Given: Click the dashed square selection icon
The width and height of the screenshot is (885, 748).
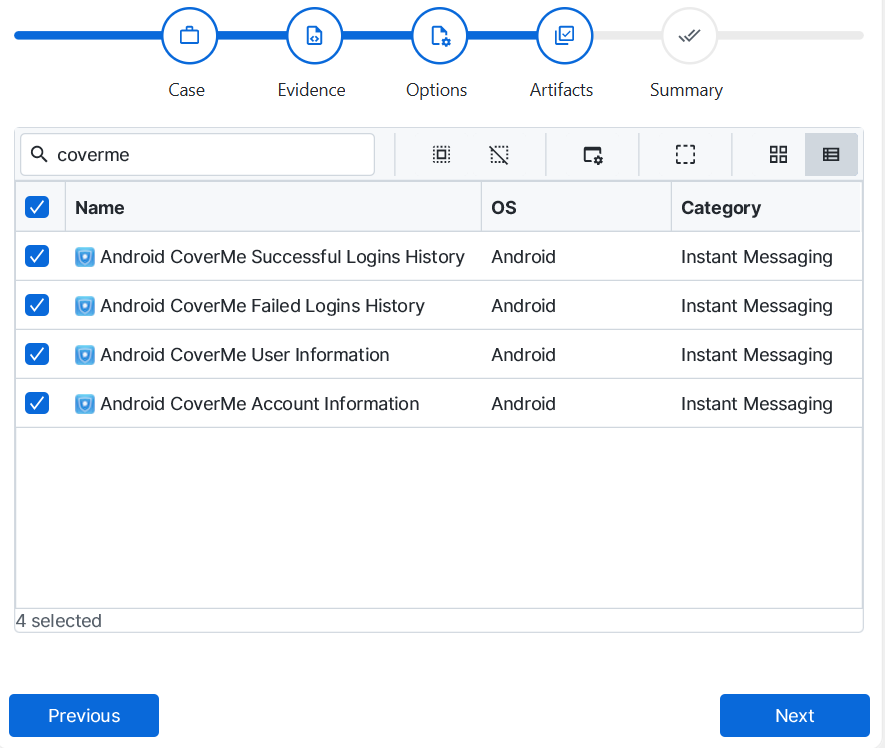Looking at the screenshot, I should (685, 155).
